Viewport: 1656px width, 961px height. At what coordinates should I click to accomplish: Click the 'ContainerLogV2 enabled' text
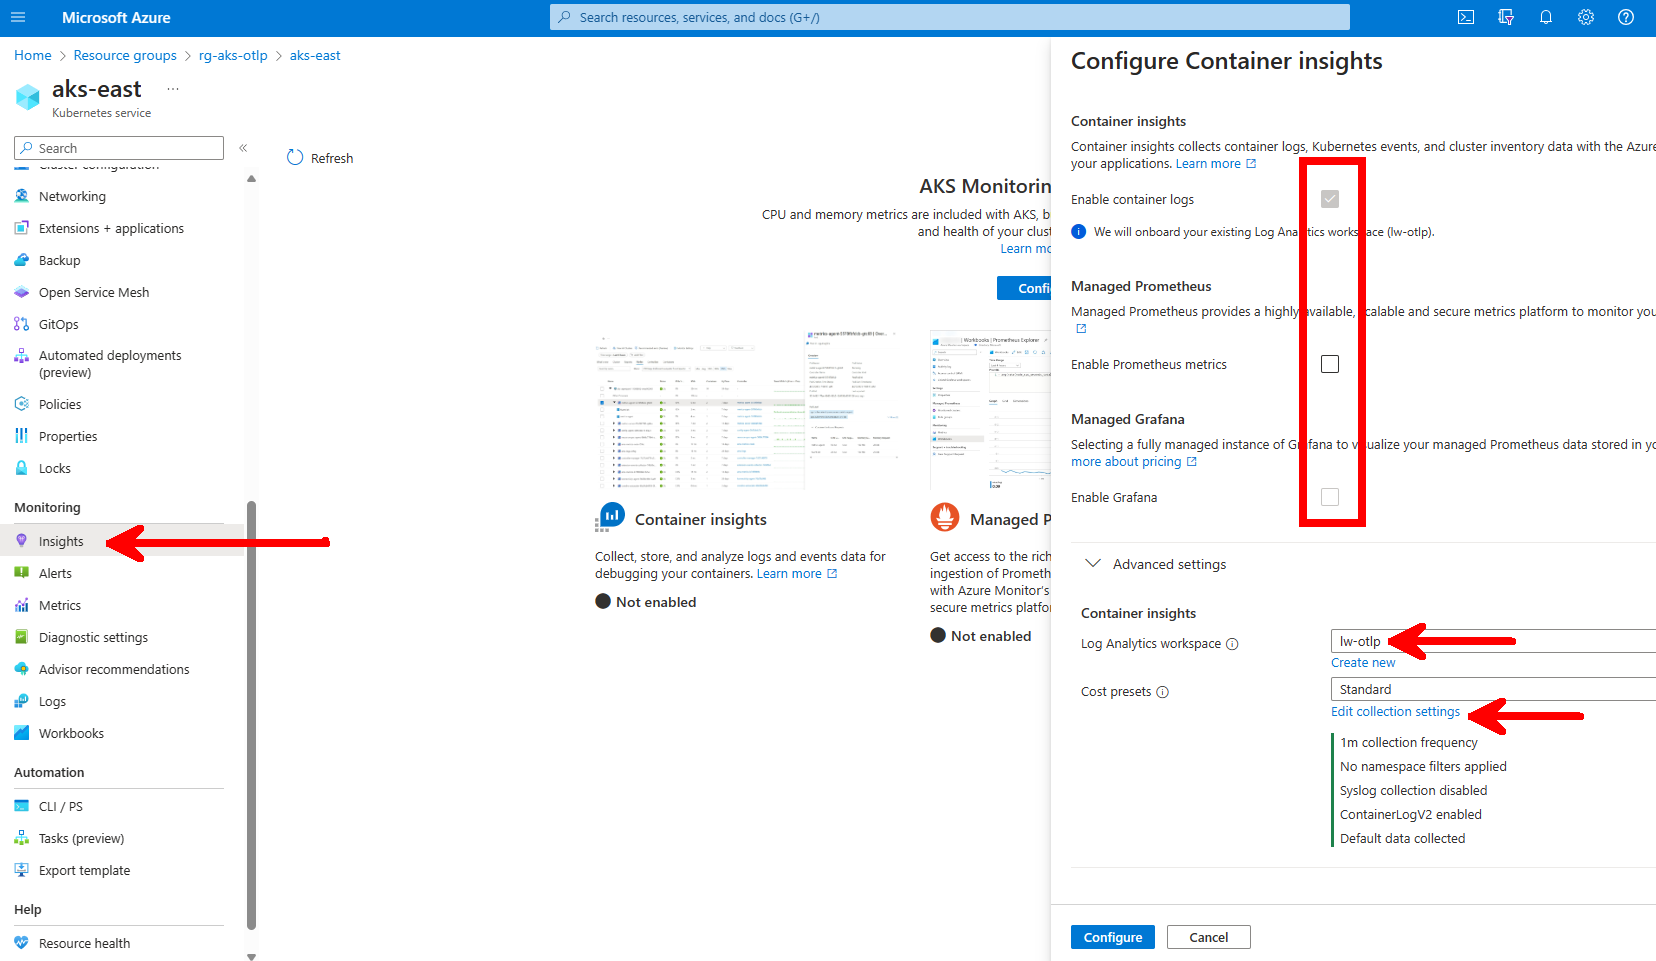1411,815
